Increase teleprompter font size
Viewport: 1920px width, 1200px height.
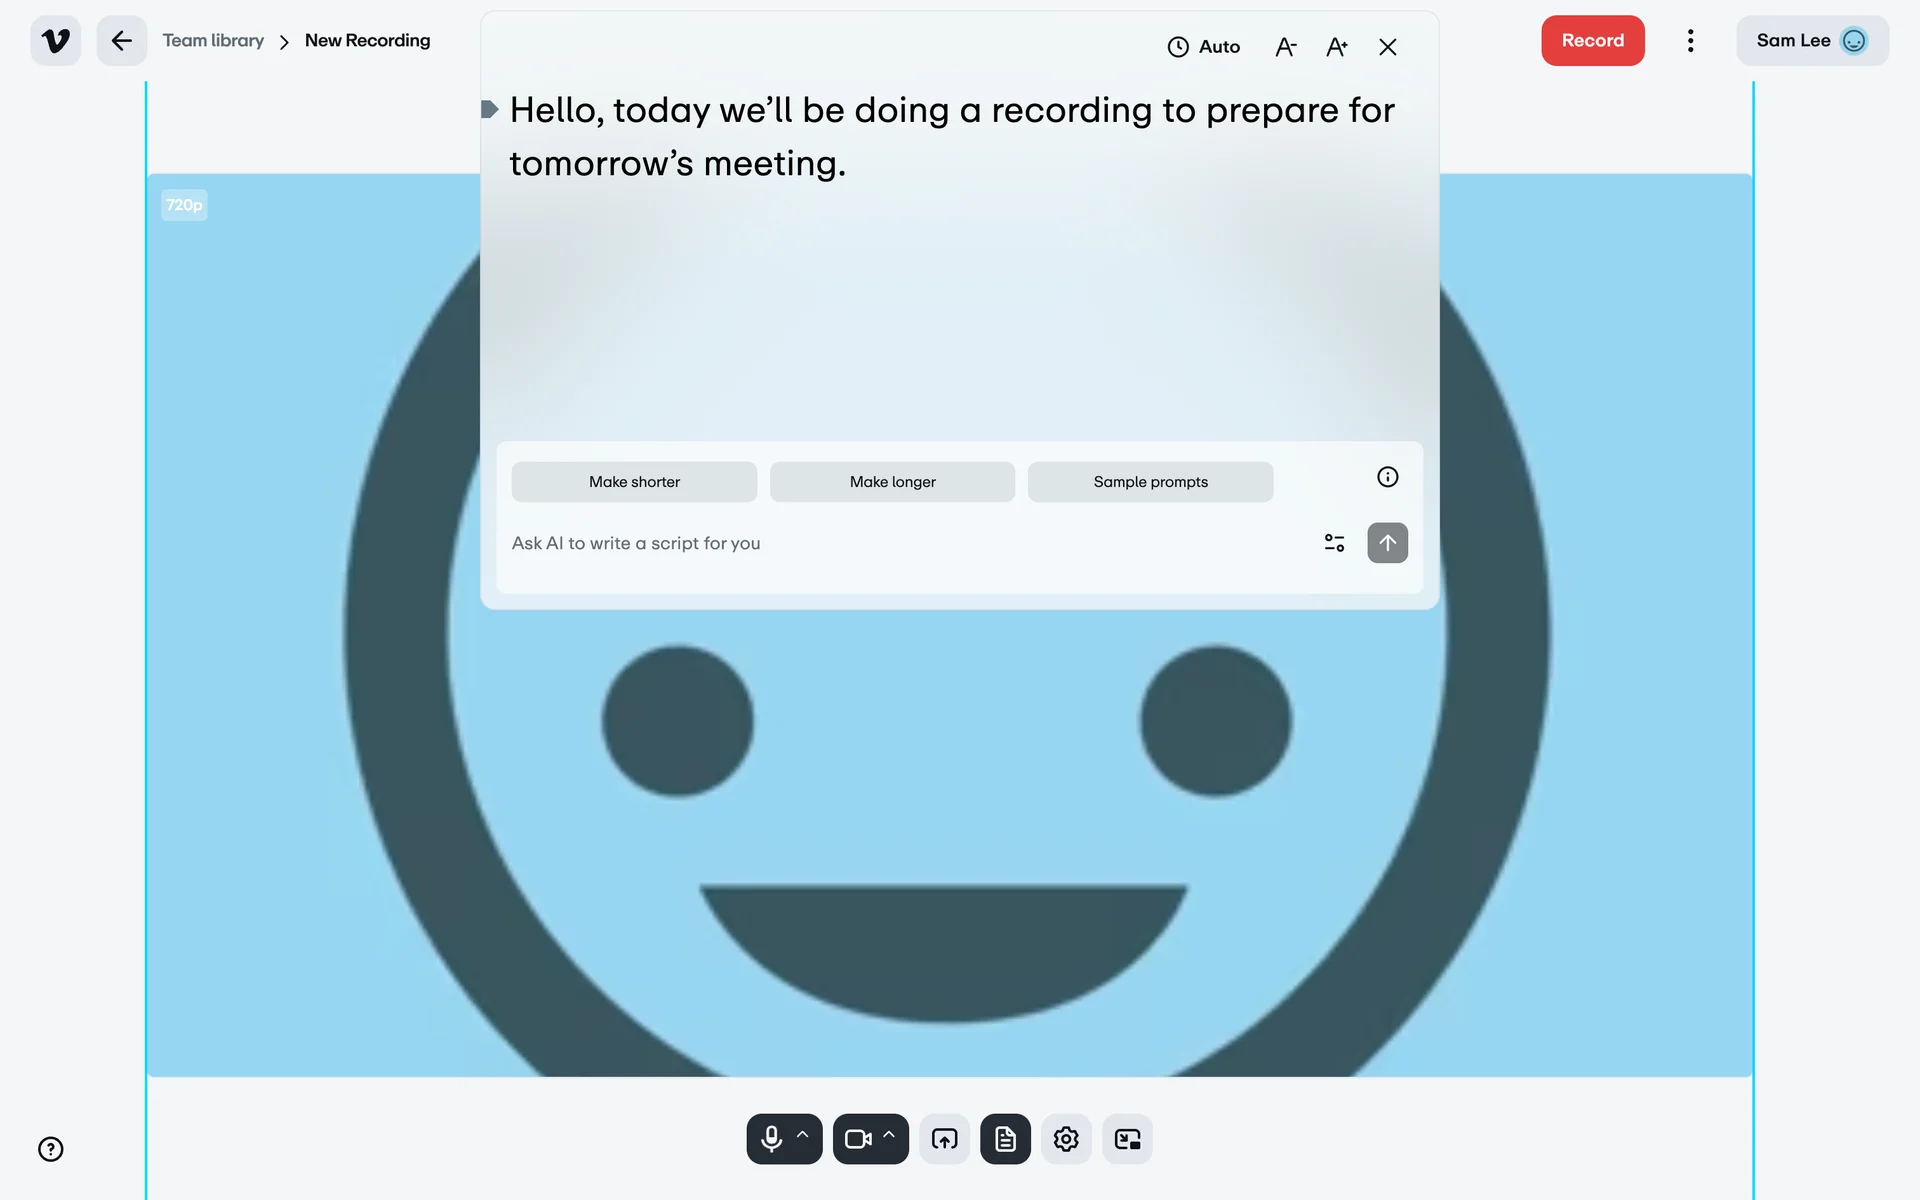pos(1337,47)
